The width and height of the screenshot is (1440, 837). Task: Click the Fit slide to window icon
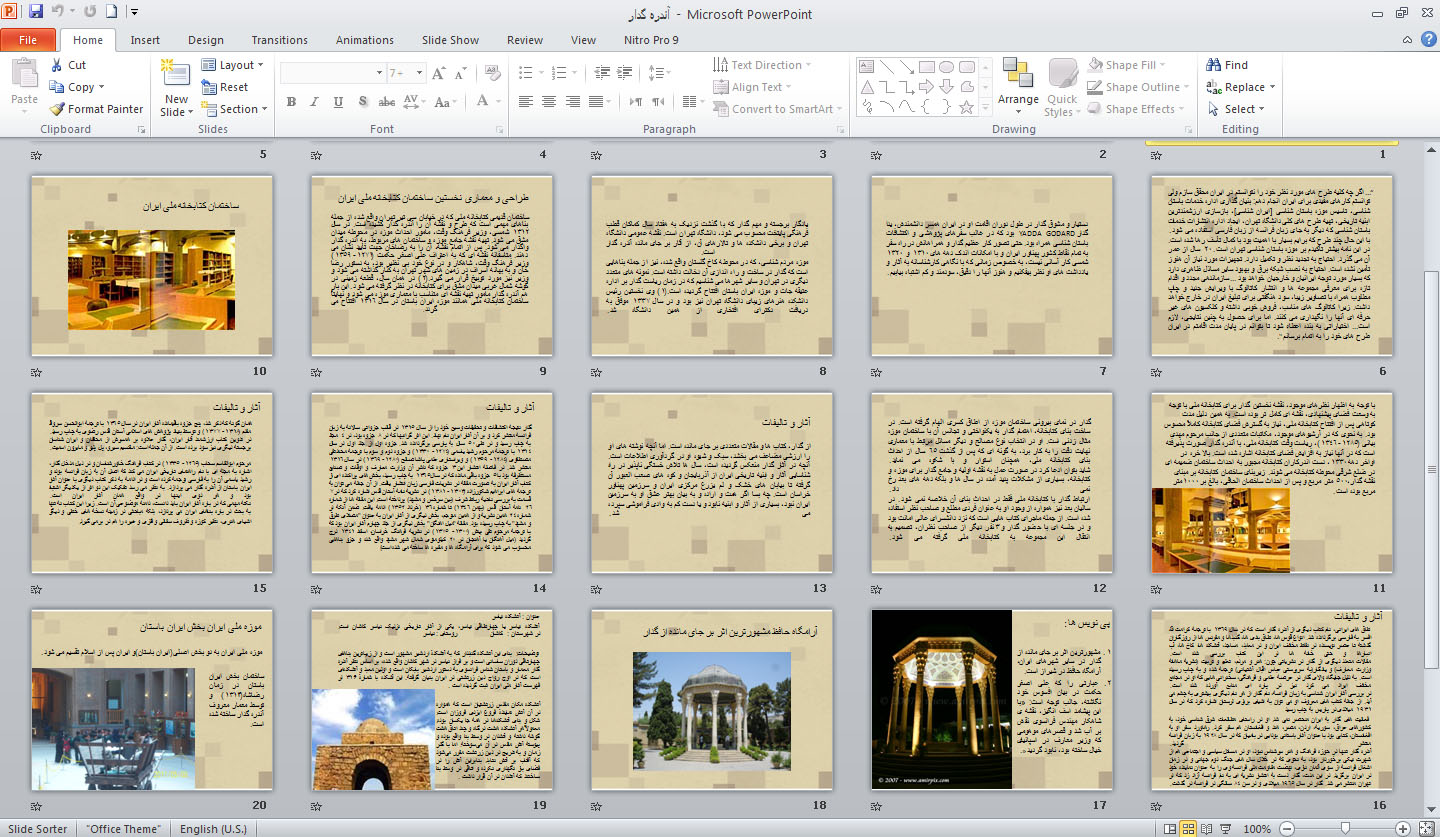click(x=1428, y=829)
